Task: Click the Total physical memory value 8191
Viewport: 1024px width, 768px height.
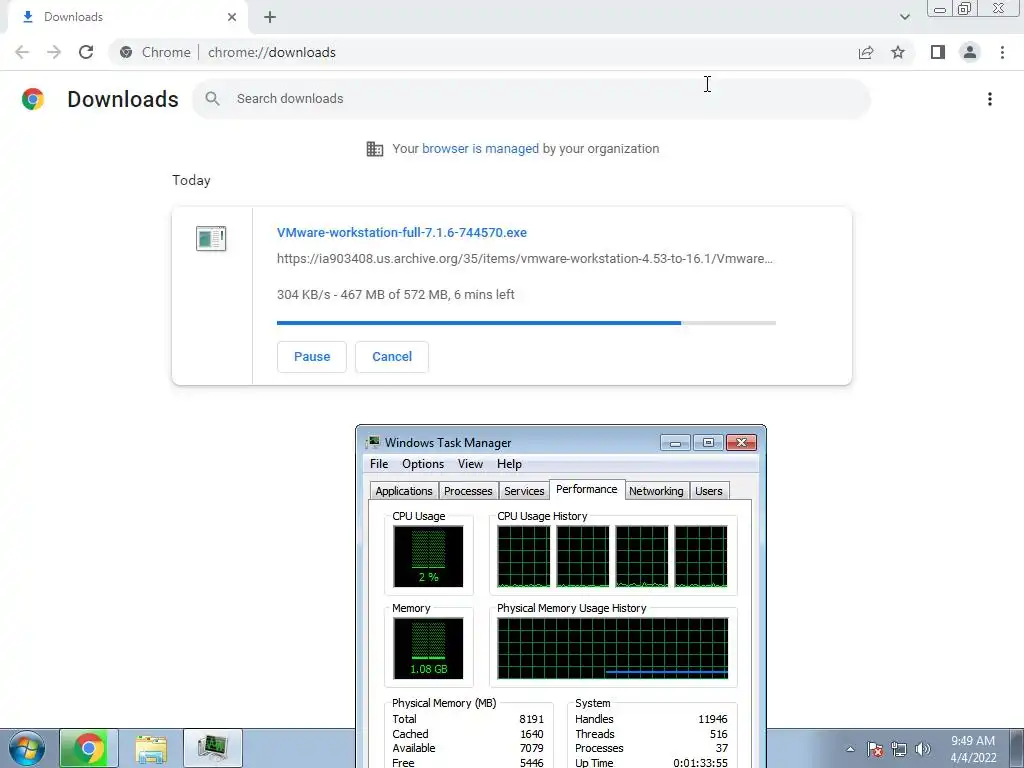Action: [x=531, y=719]
